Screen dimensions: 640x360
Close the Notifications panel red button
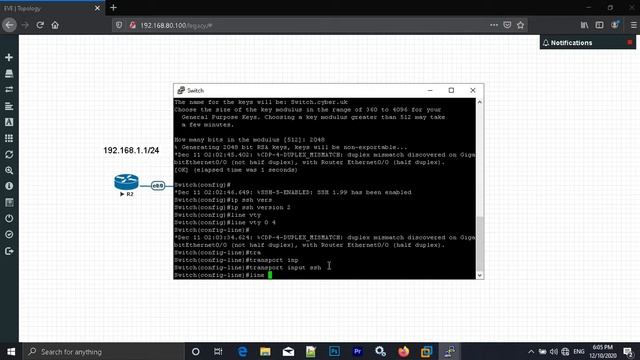click(630, 42)
